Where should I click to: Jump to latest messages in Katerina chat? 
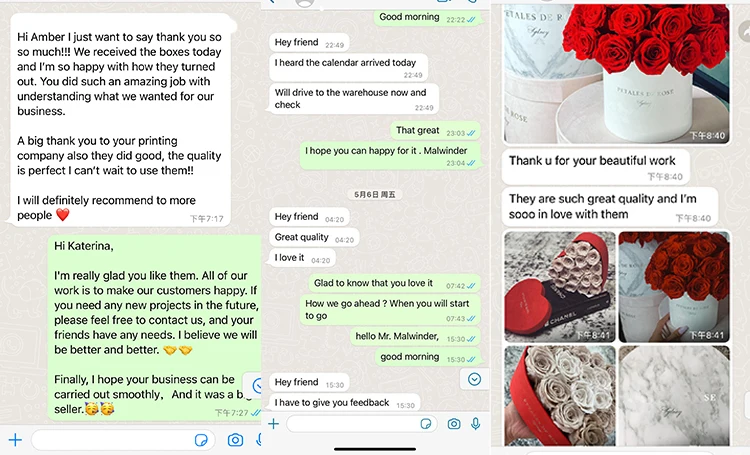tap(254, 385)
